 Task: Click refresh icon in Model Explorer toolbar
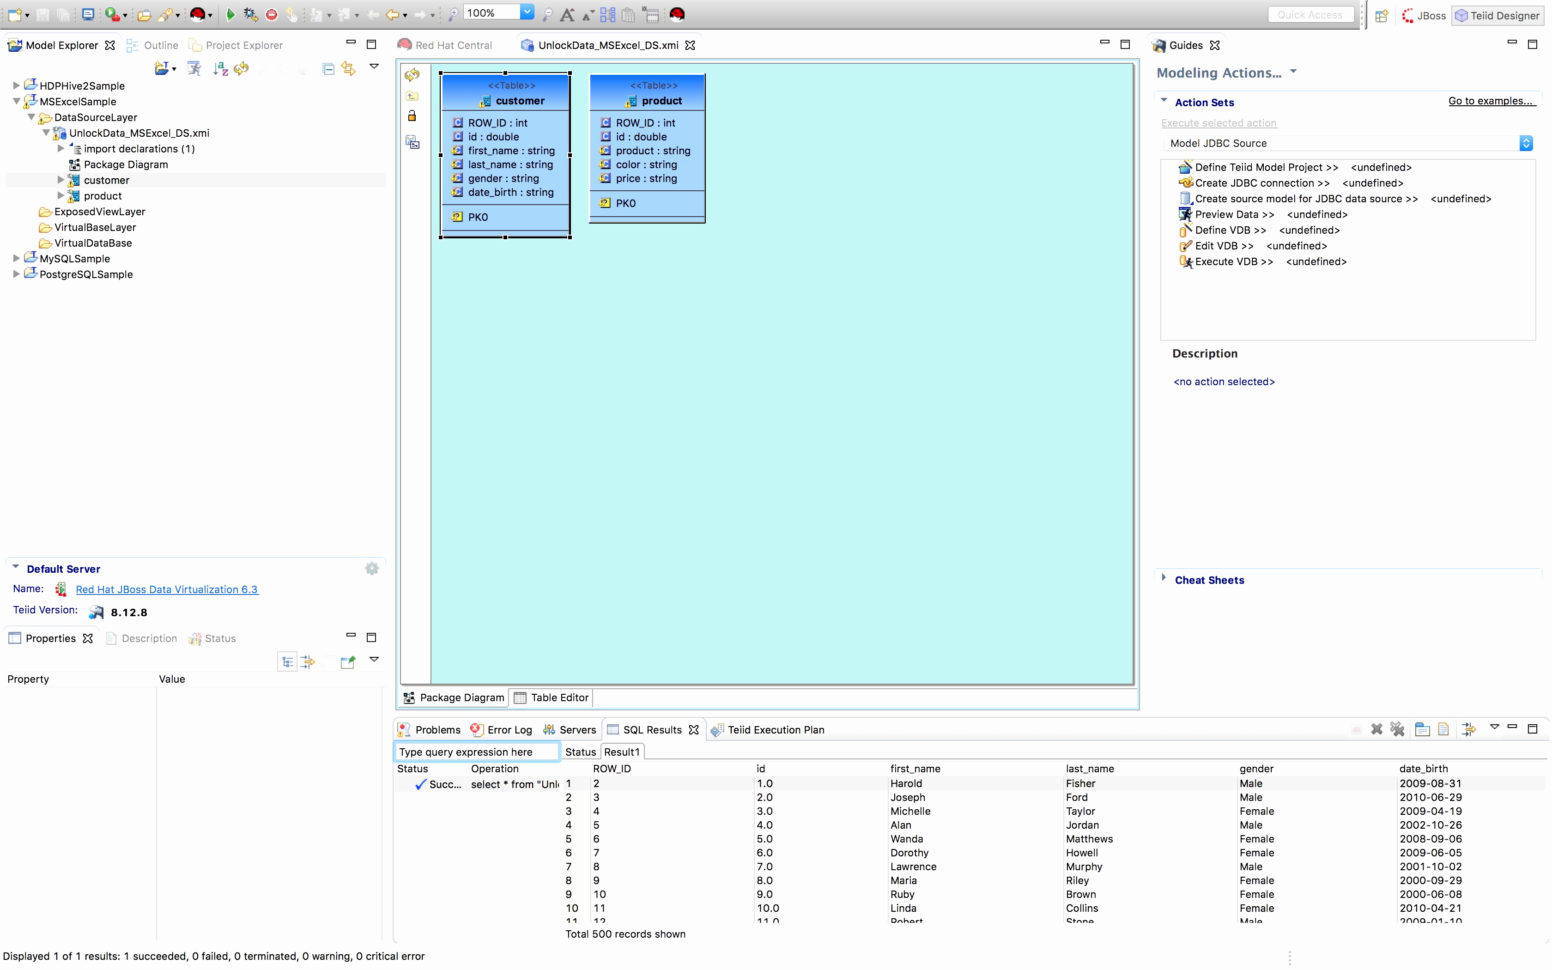click(241, 69)
